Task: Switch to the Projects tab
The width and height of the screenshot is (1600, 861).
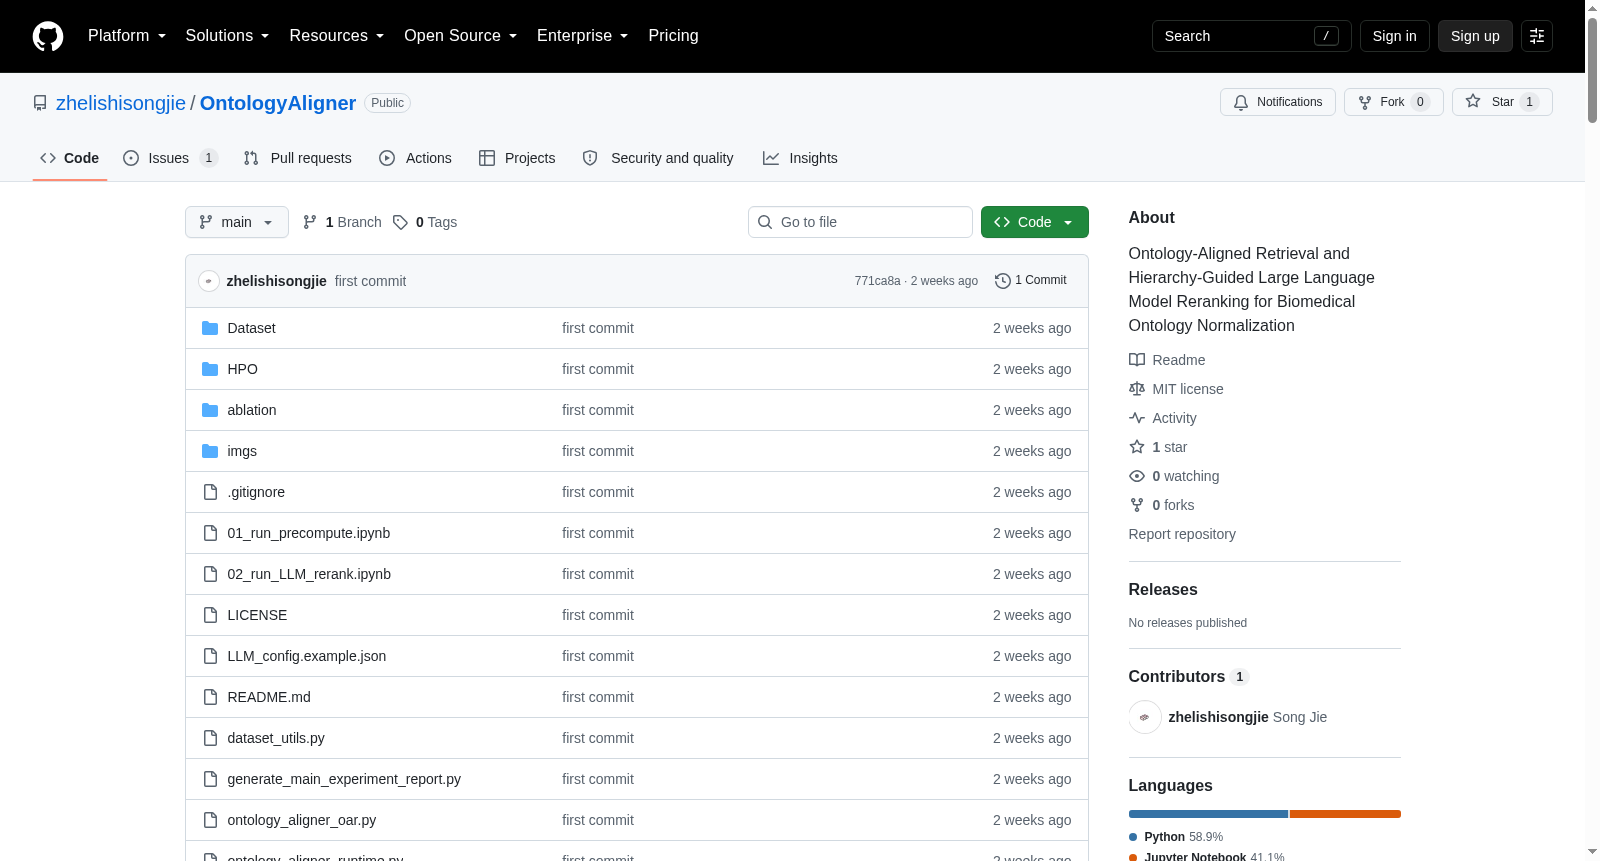Action: 517,158
